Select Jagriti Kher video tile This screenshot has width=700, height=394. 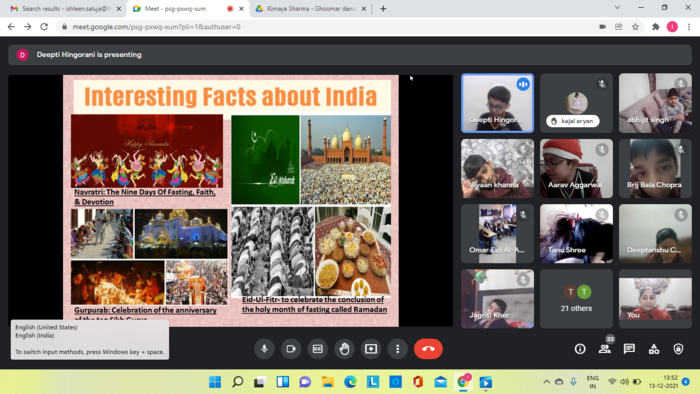[497, 299]
